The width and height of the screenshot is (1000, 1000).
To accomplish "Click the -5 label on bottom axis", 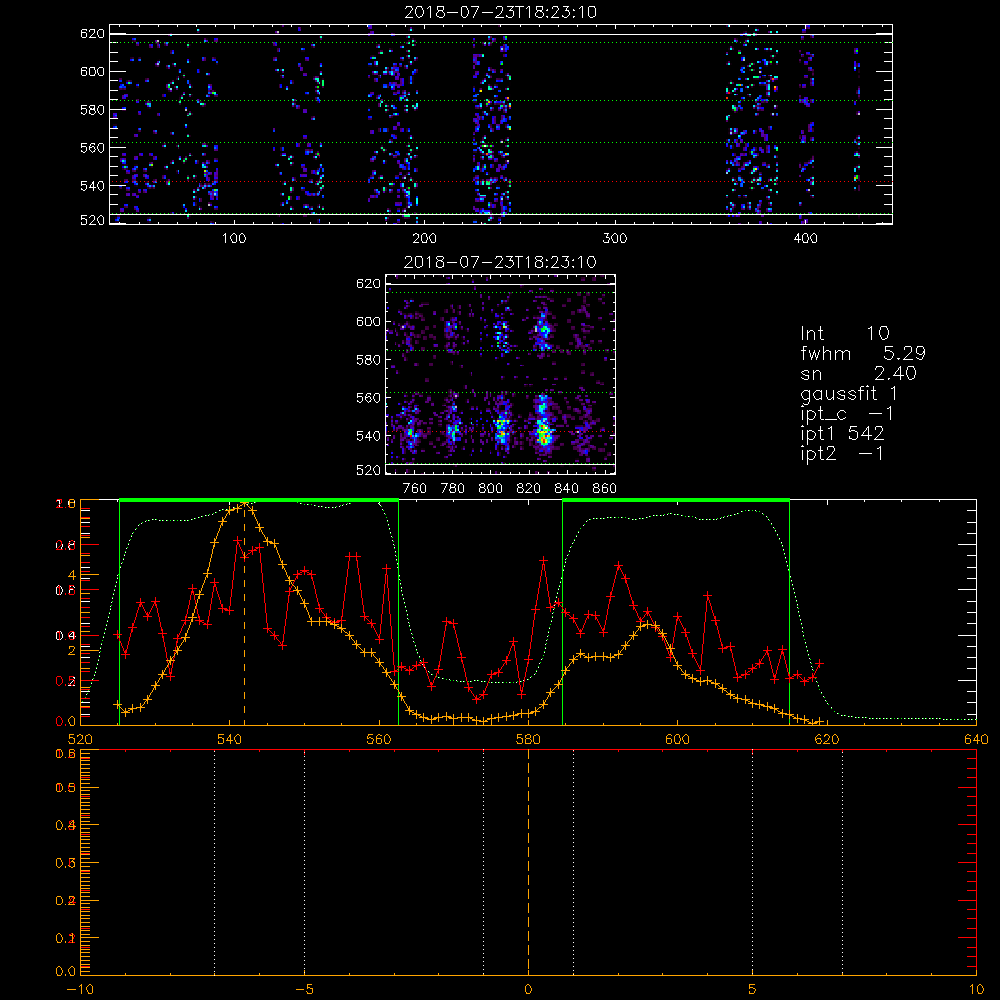I will click(304, 989).
